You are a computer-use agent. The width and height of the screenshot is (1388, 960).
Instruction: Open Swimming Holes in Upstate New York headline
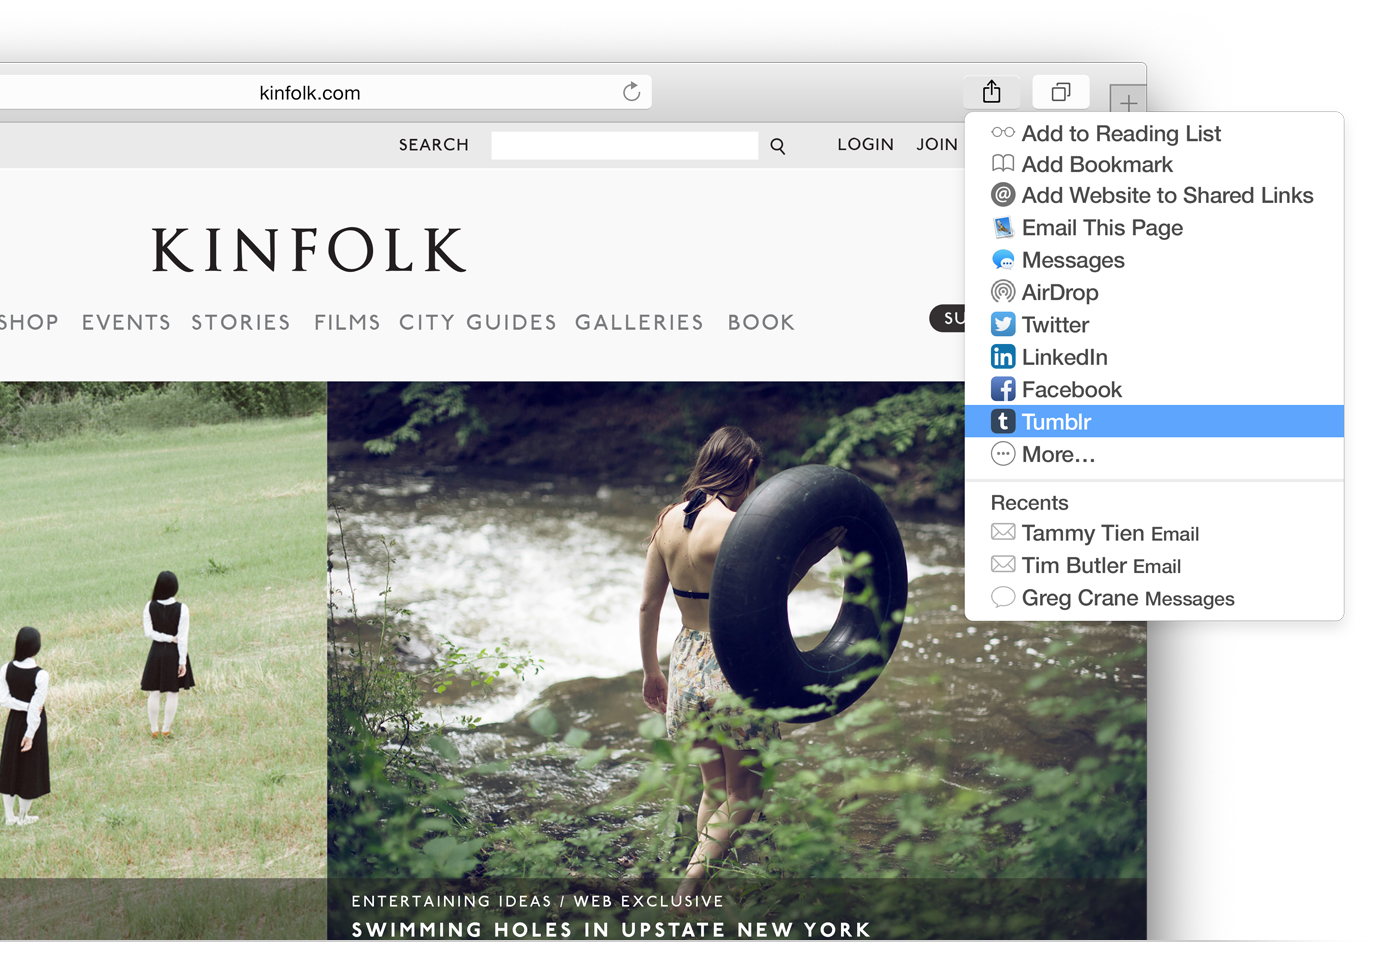tap(611, 929)
